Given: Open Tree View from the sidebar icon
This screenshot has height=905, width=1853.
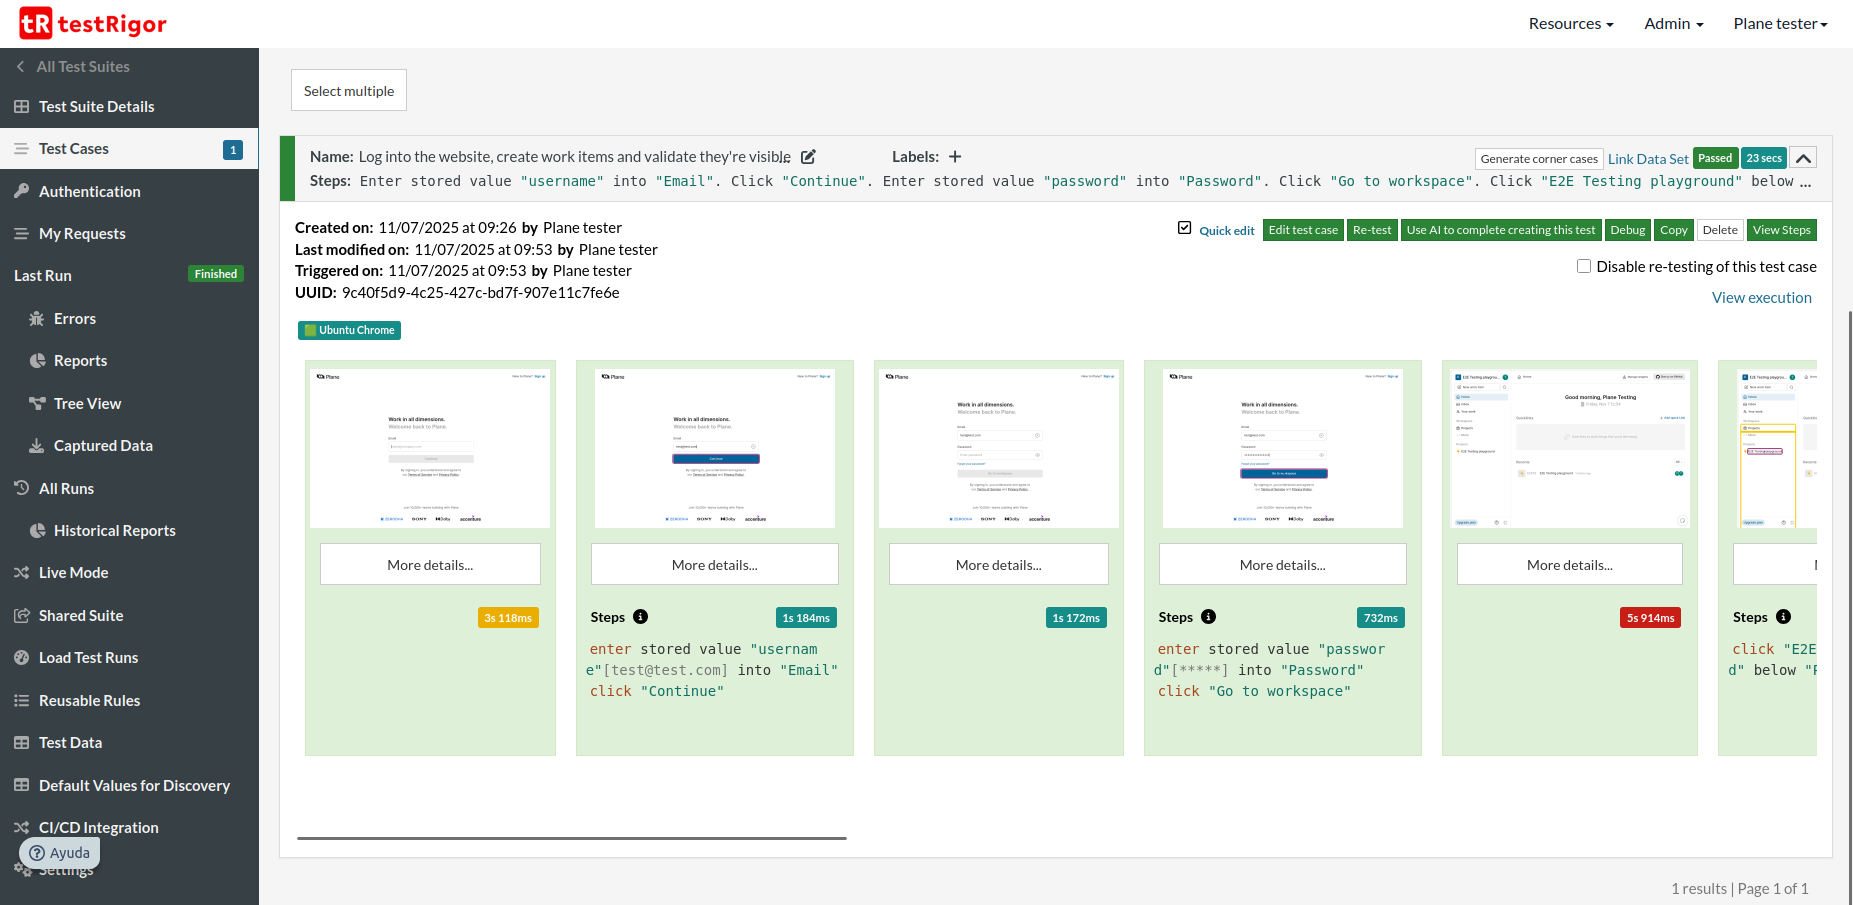Looking at the screenshot, I should click(37, 404).
